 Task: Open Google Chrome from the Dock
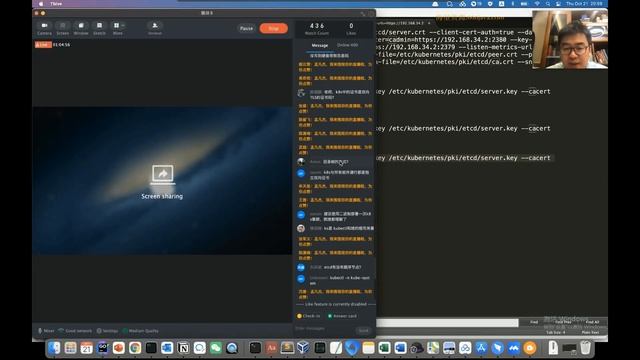(x=135, y=348)
